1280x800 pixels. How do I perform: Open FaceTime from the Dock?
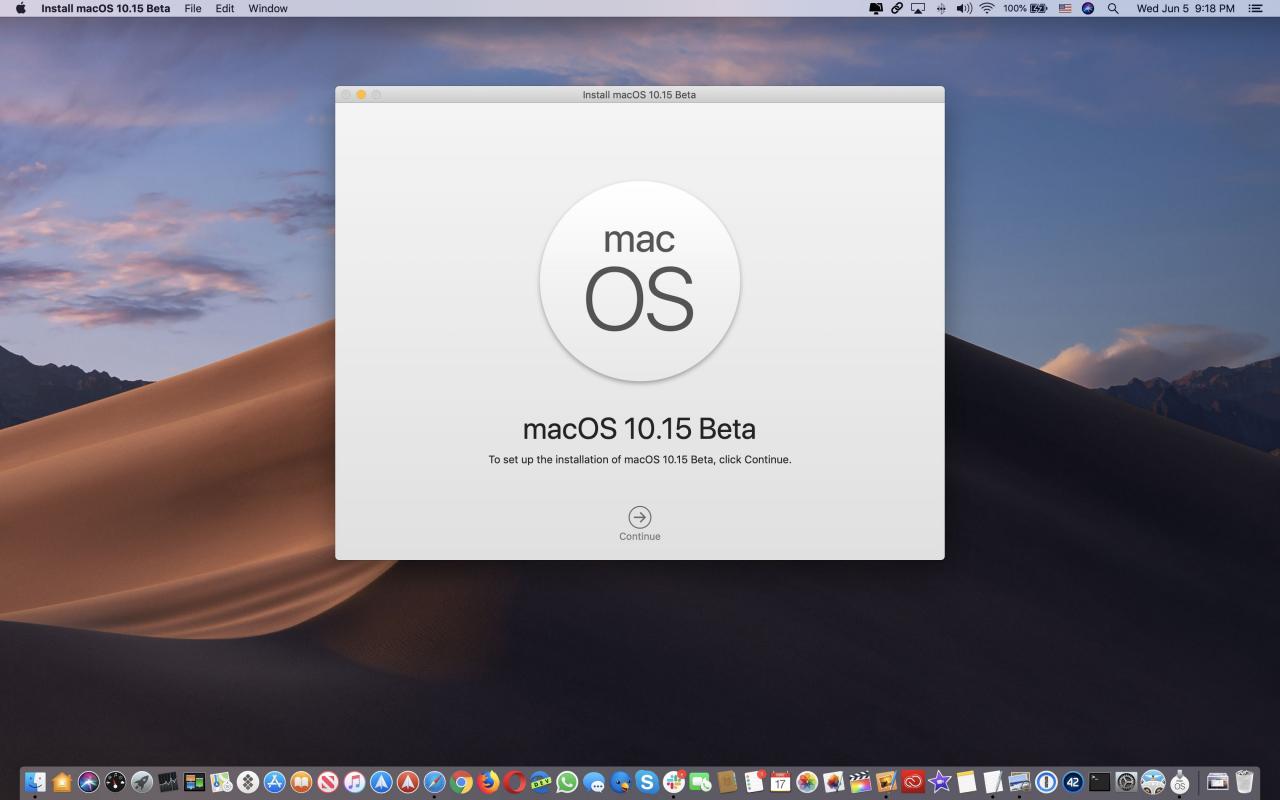pyautogui.click(x=700, y=782)
